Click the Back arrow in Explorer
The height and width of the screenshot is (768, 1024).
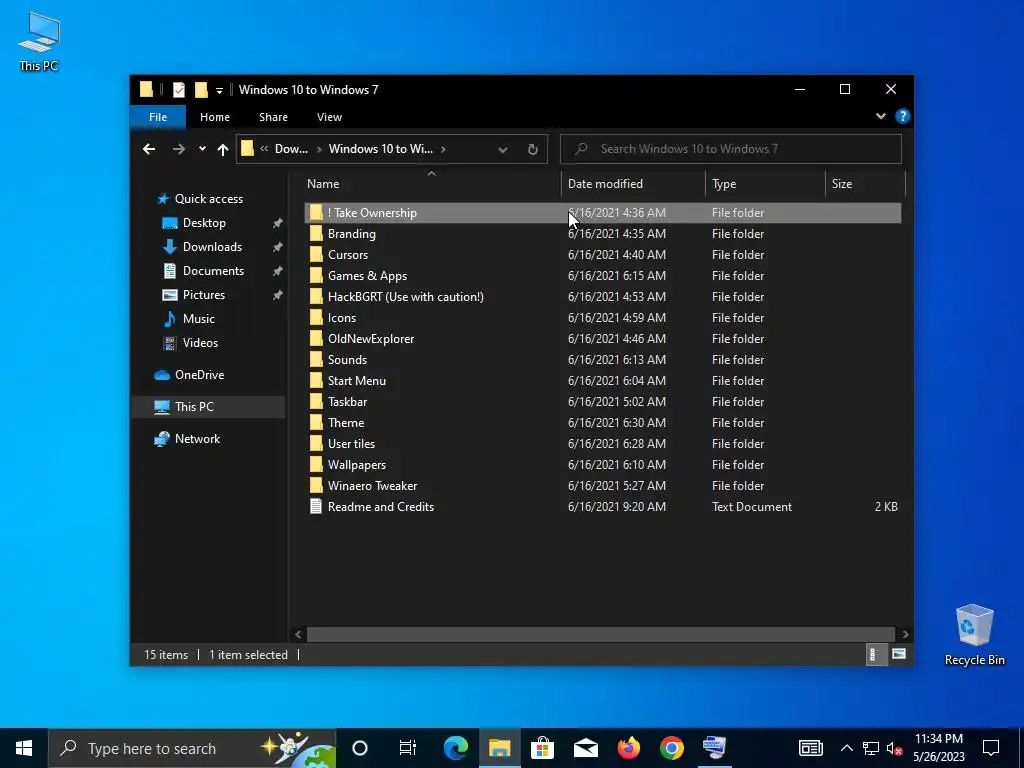149,149
